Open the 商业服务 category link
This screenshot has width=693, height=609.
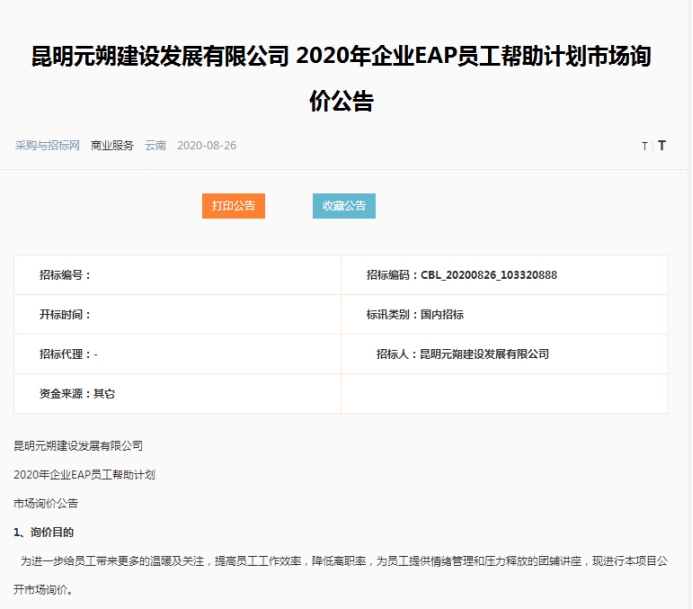[112, 145]
